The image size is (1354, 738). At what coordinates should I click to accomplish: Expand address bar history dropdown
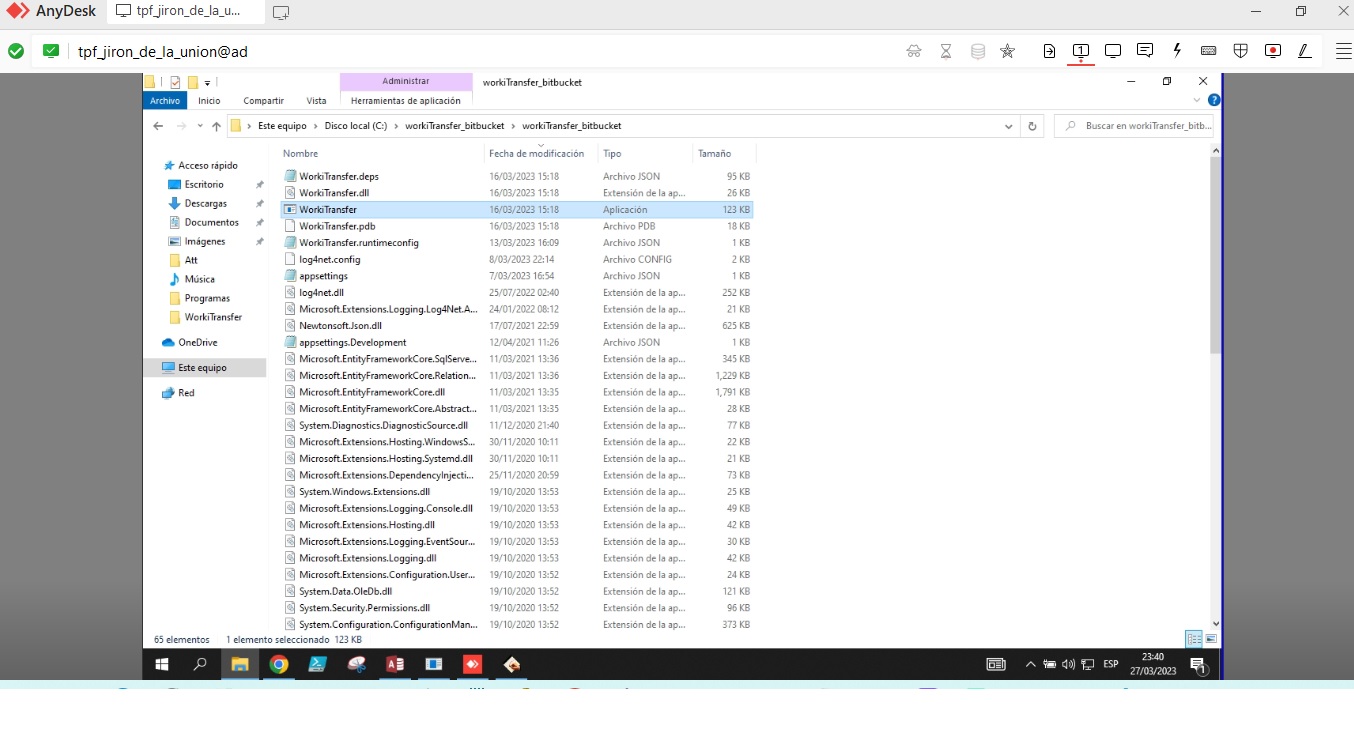(1009, 126)
